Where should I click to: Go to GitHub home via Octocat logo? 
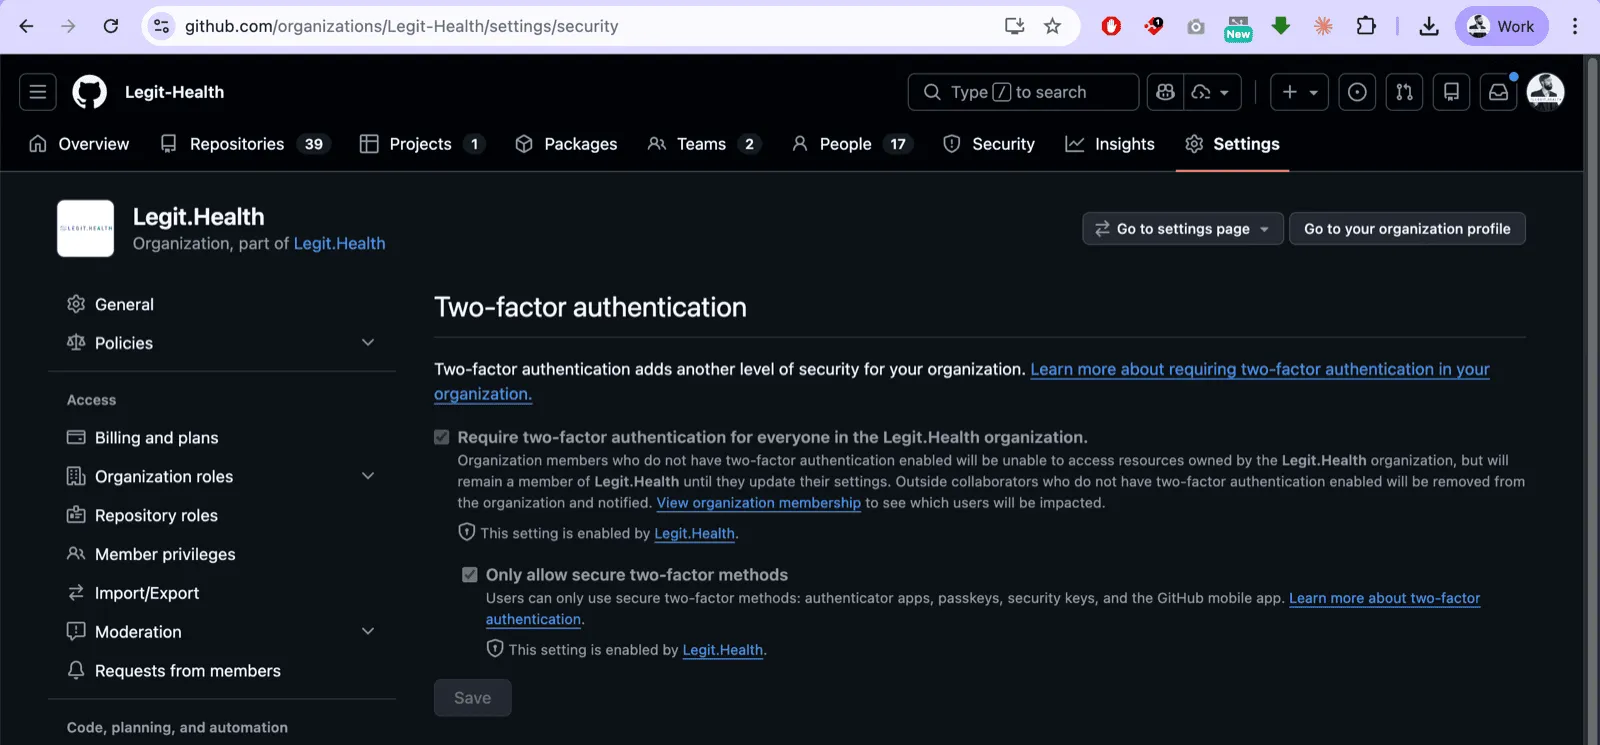pyautogui.click(x=90, y=92)
